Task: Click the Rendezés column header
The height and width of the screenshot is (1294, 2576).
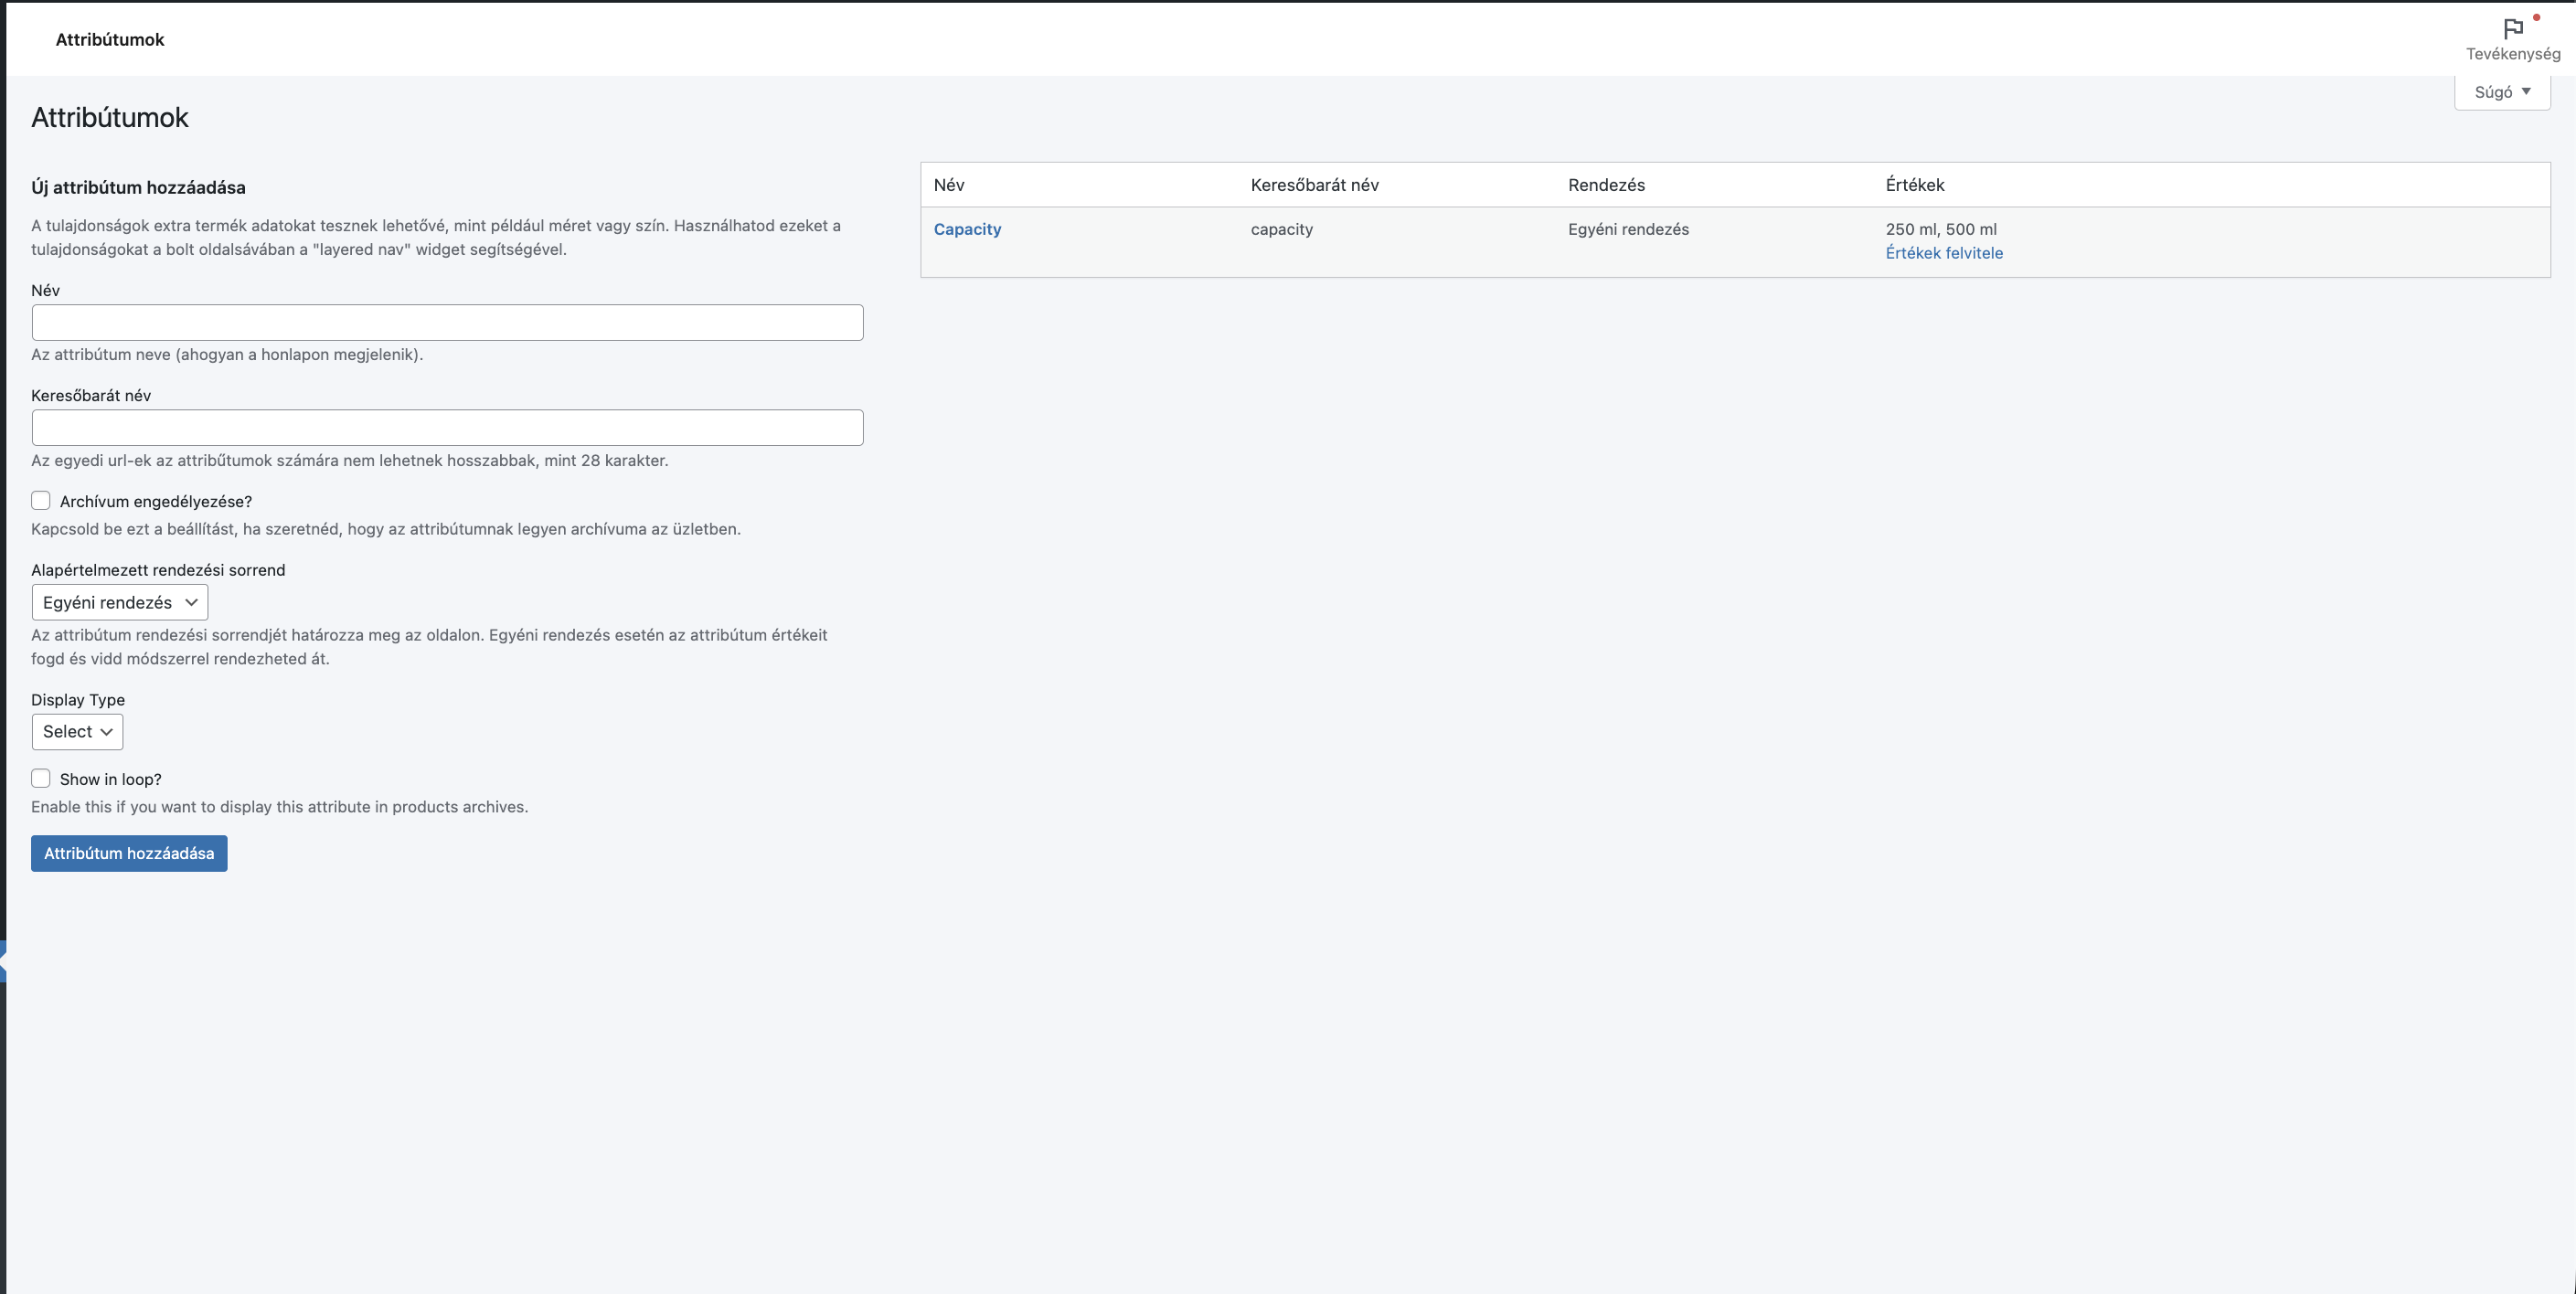Action: 1605,185
